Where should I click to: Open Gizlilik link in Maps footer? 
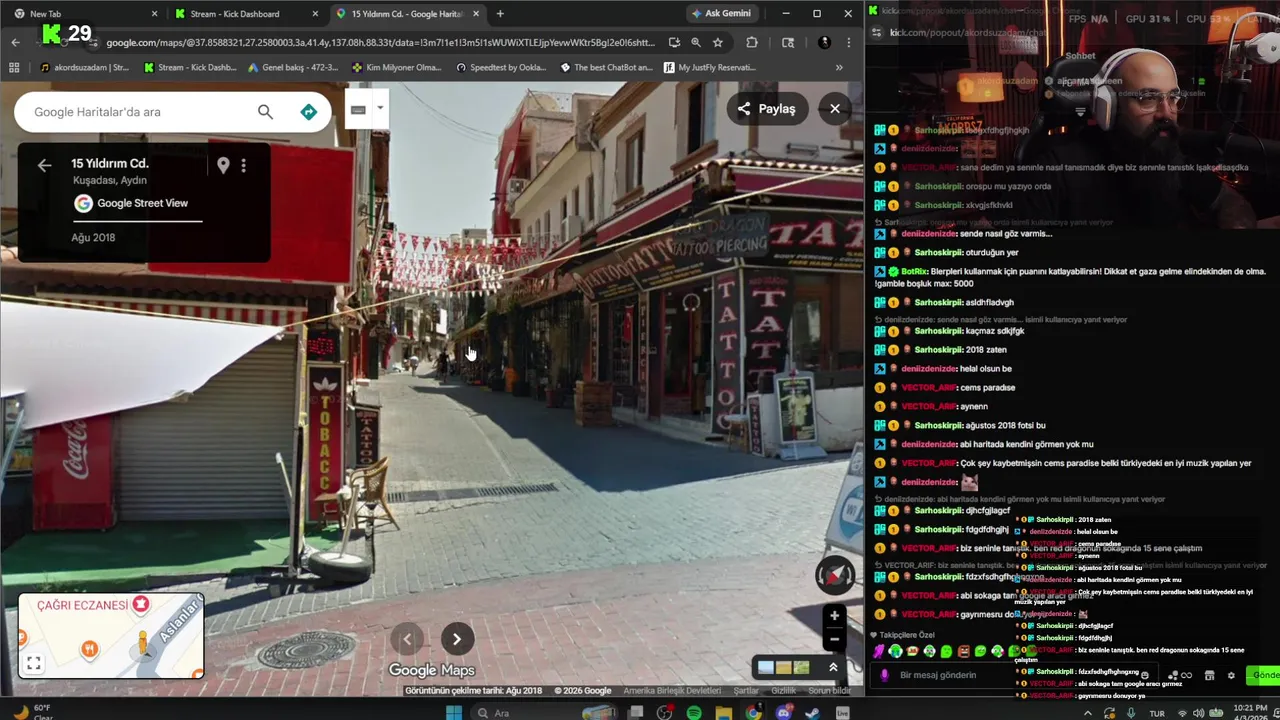tap(783, 691)
